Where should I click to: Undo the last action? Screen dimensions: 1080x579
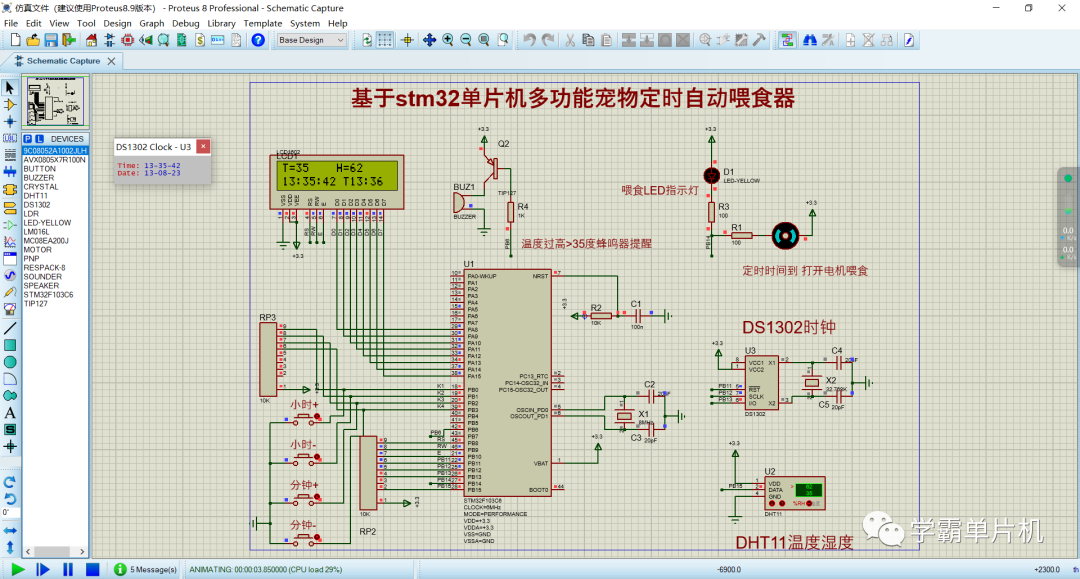tap(529, 40)
